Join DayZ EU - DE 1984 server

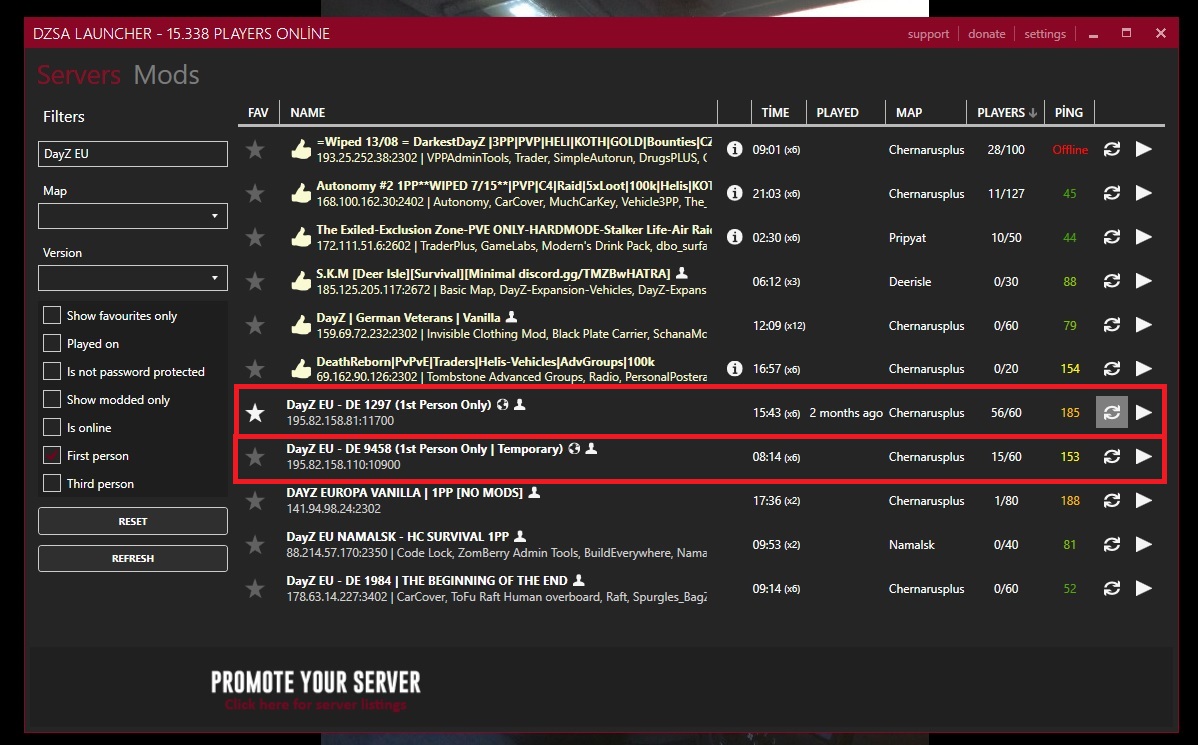click(1144, 588)
